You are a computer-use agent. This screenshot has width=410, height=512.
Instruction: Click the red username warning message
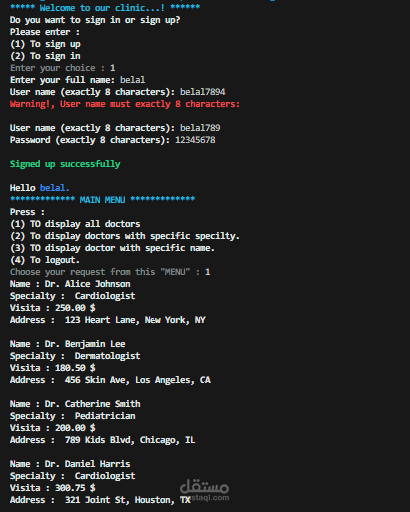125,104
